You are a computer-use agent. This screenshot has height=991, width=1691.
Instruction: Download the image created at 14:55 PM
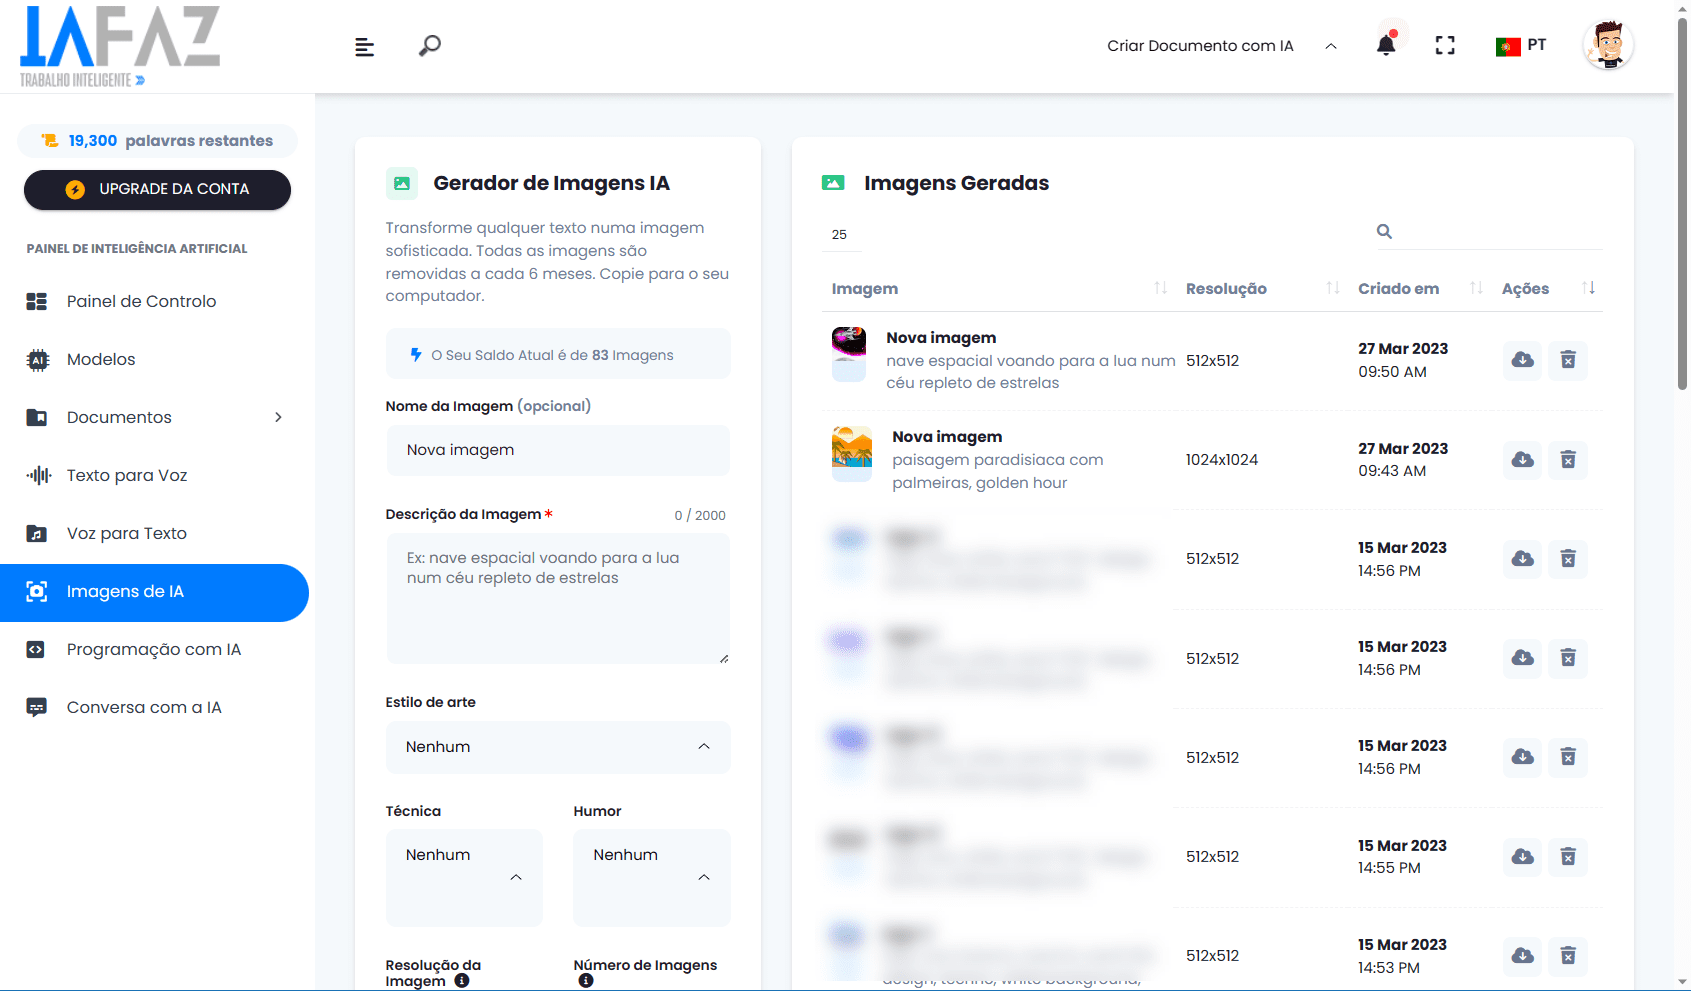pyautogui.click(x=1522, y=857)
